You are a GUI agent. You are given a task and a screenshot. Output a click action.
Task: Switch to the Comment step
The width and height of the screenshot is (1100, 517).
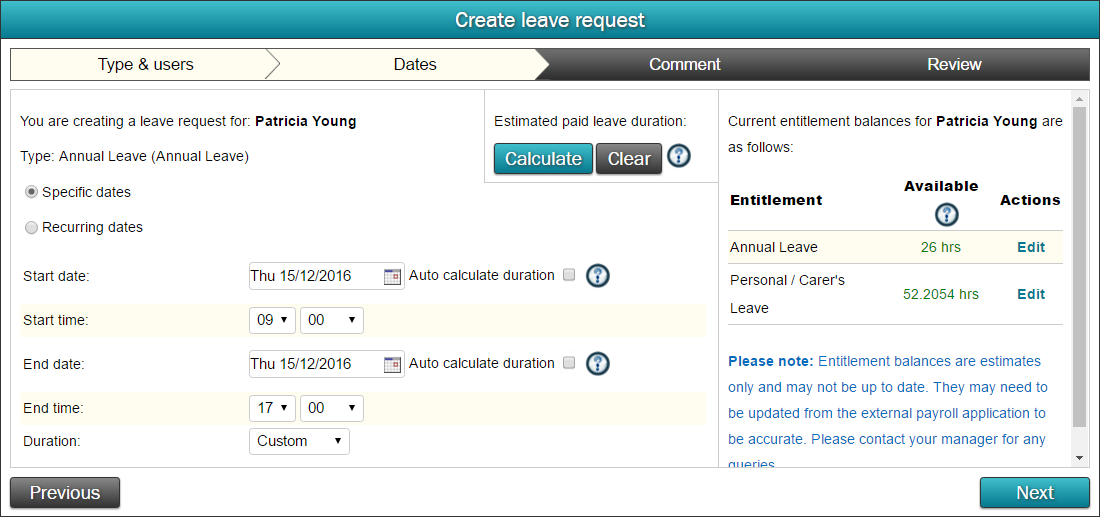(685, 65)
